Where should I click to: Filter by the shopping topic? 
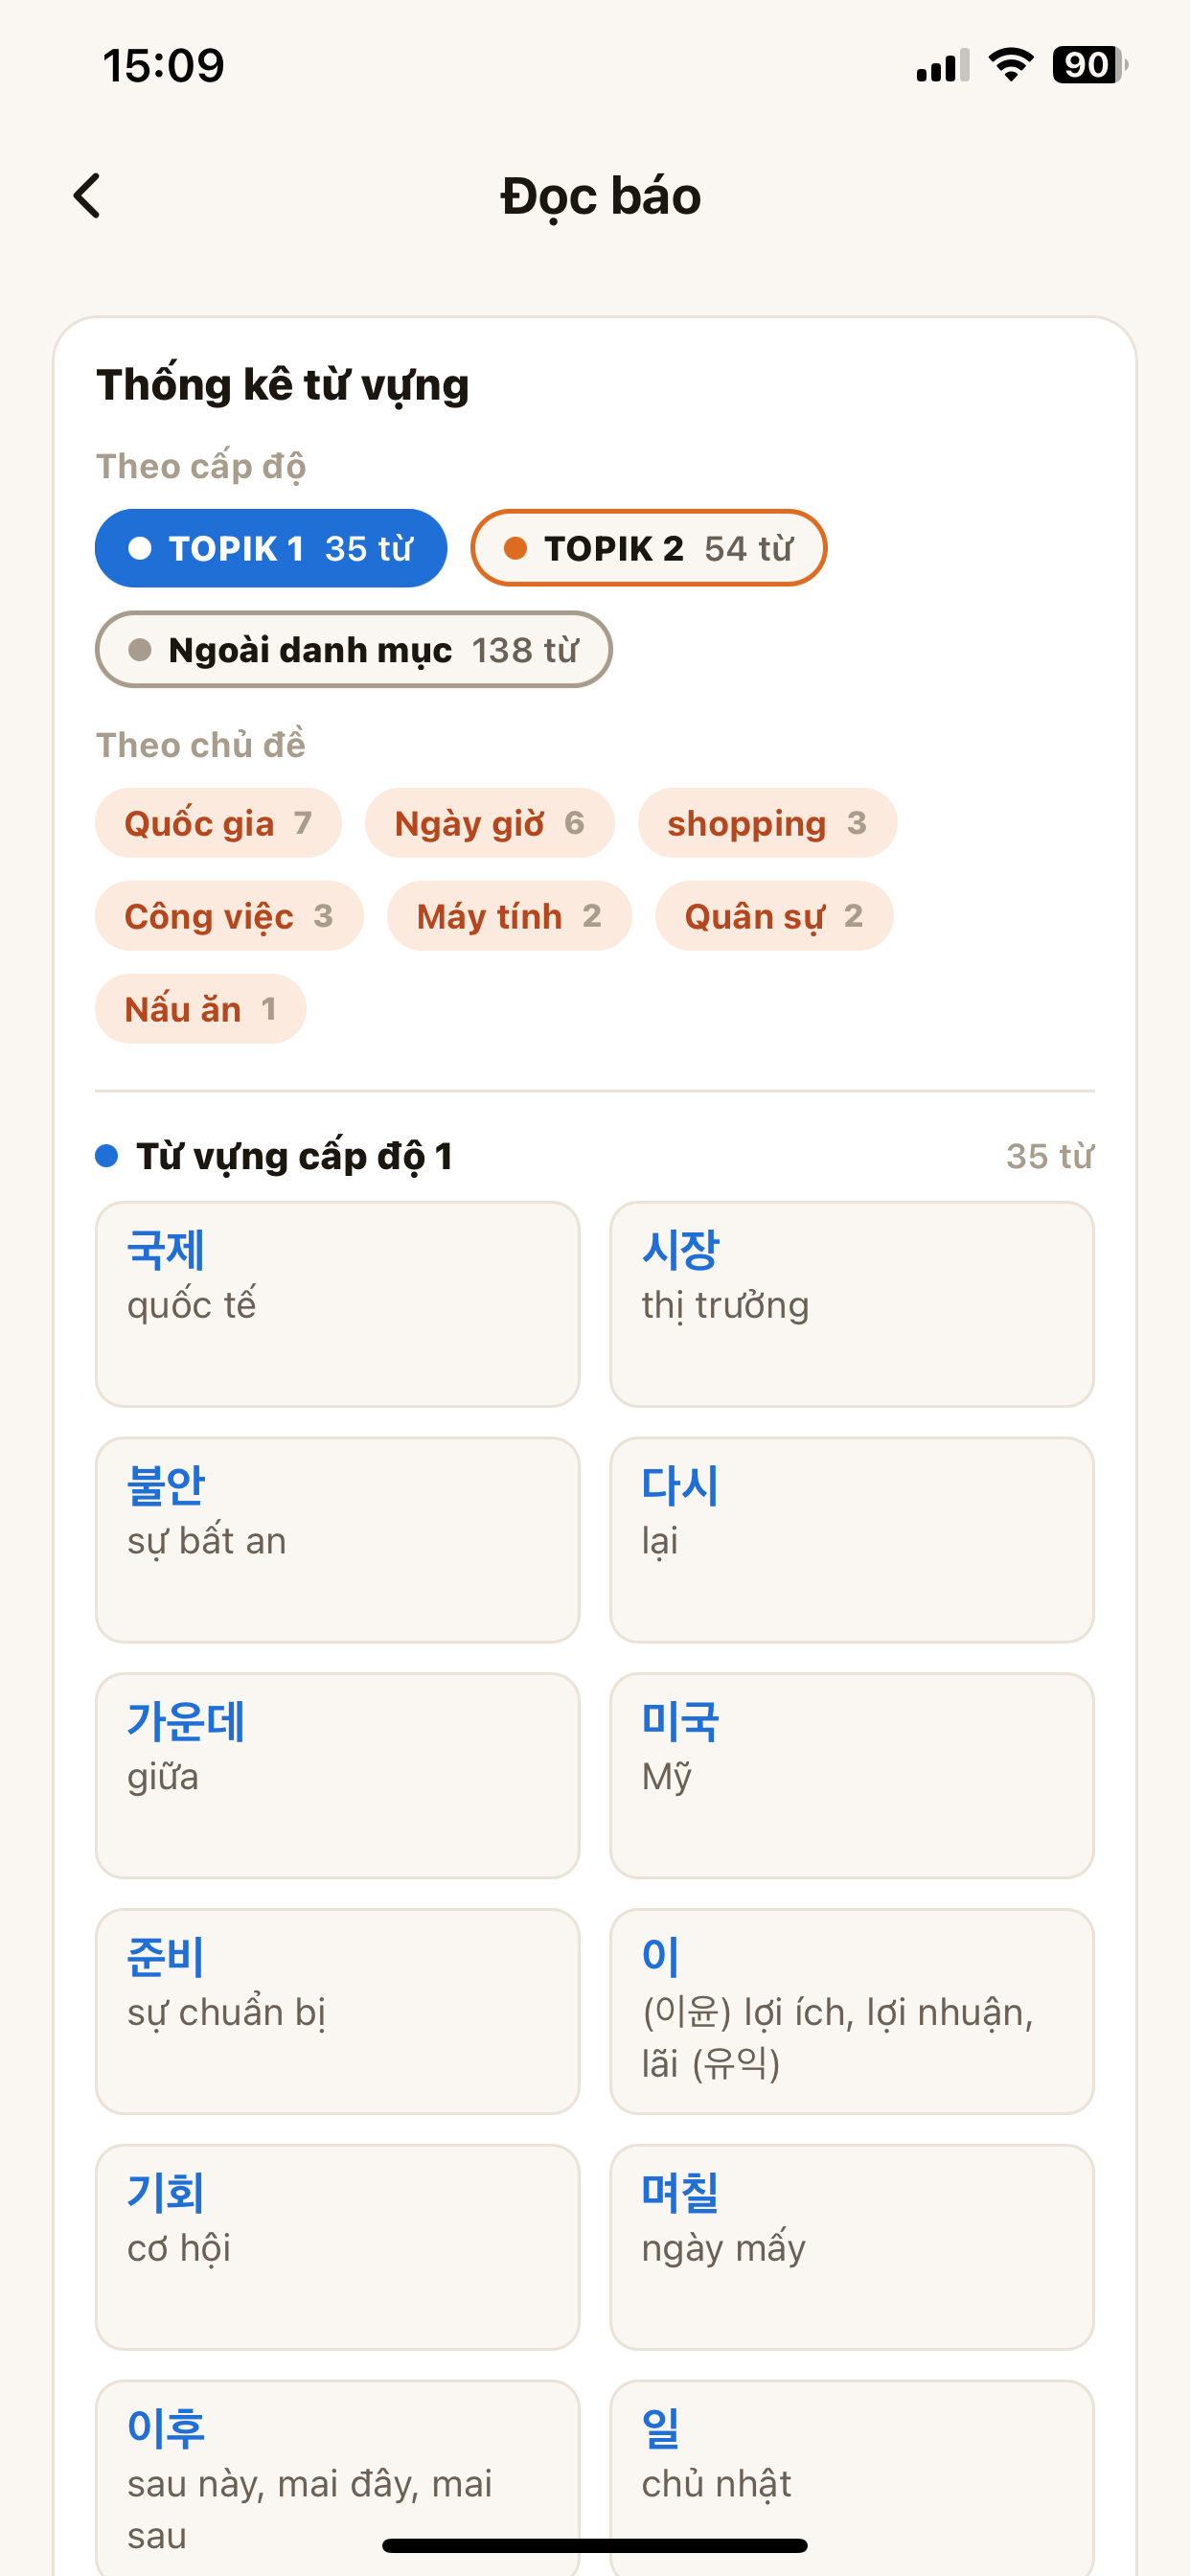tap(767, 823)
